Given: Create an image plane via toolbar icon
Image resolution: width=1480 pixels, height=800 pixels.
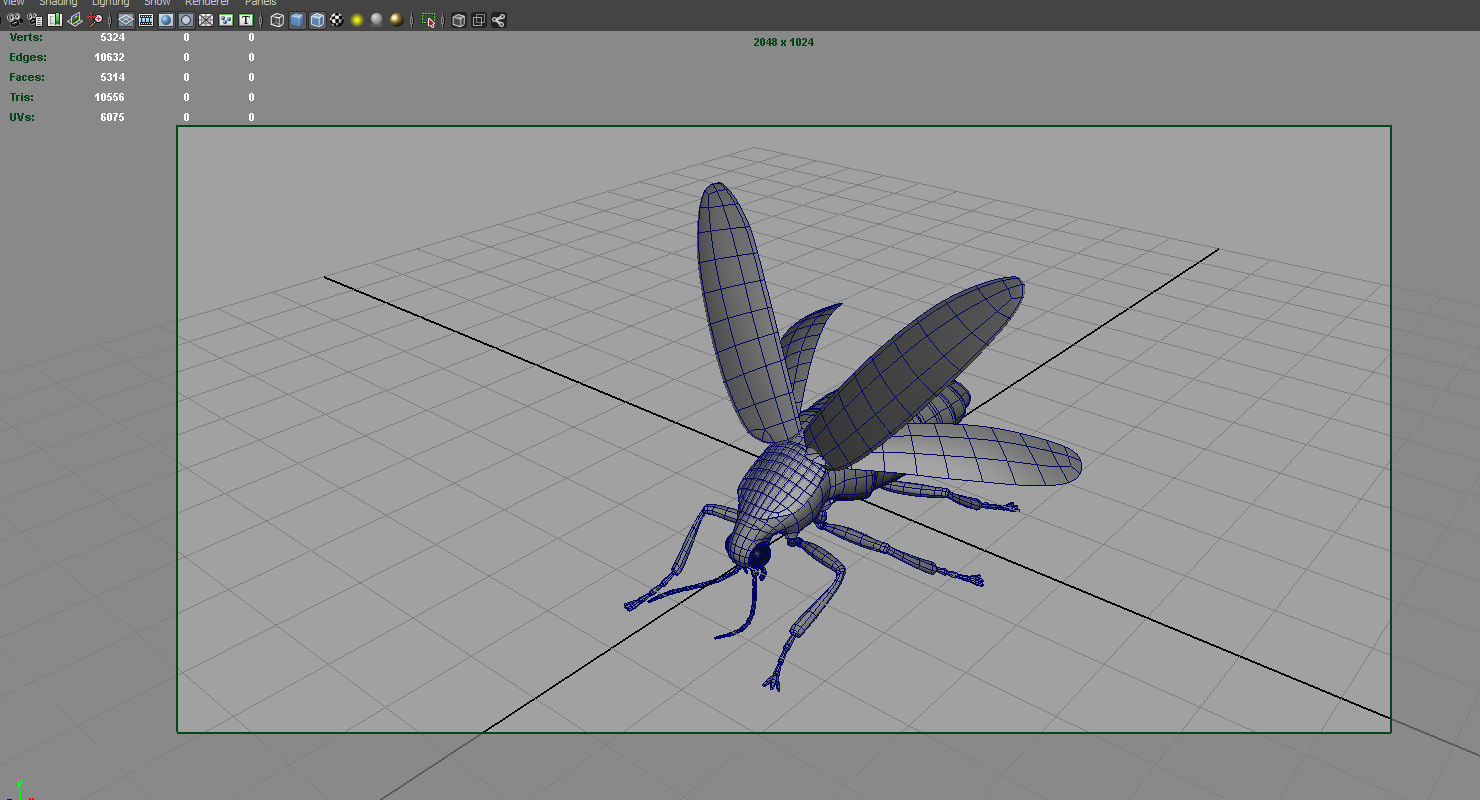Looking at the screenshot, I should 74,19.
